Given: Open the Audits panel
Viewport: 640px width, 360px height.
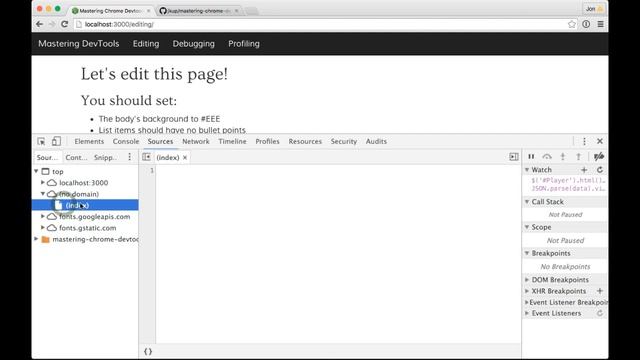Looking at the screenshot, I should tap(376, 141).
